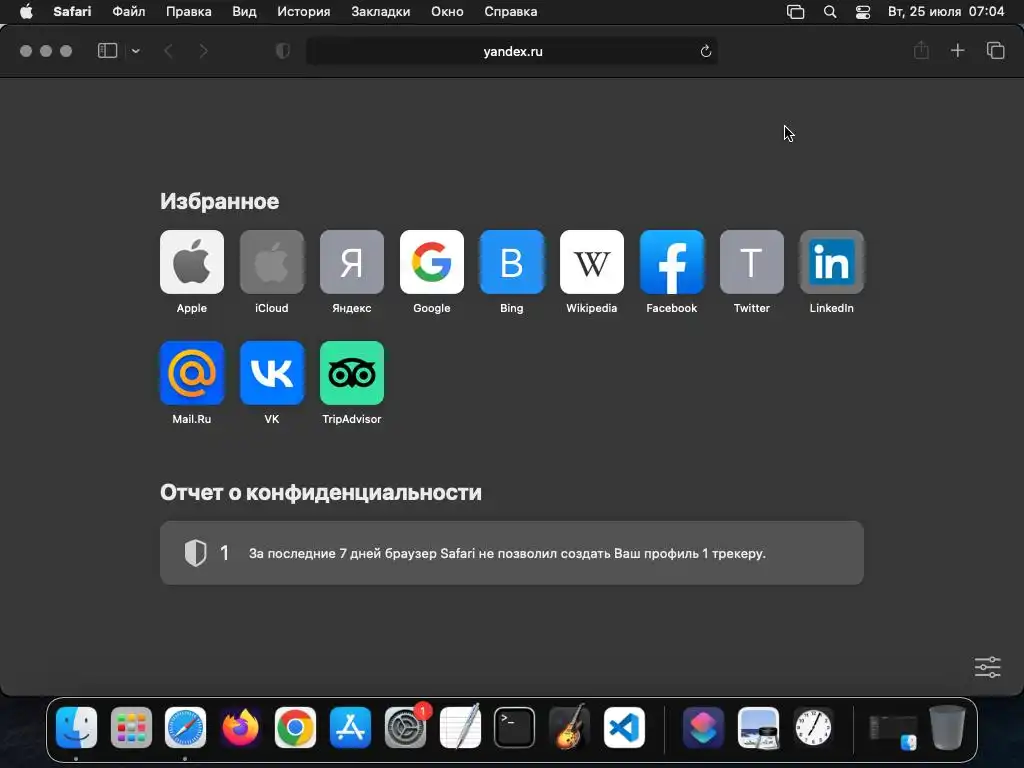Open the Share button
Screen dimensions: 1024x768
tap(921, 50)
